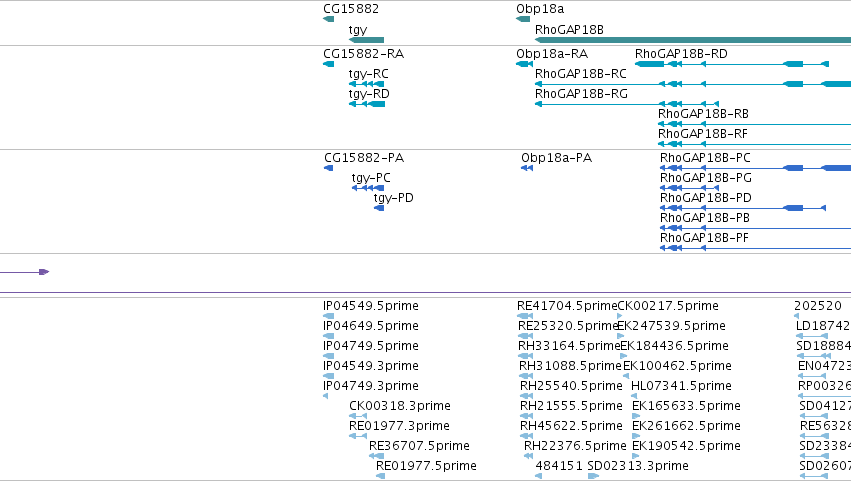
Task: Click the tgy-RD transcript glyph
Action: (x=367, y=104)
